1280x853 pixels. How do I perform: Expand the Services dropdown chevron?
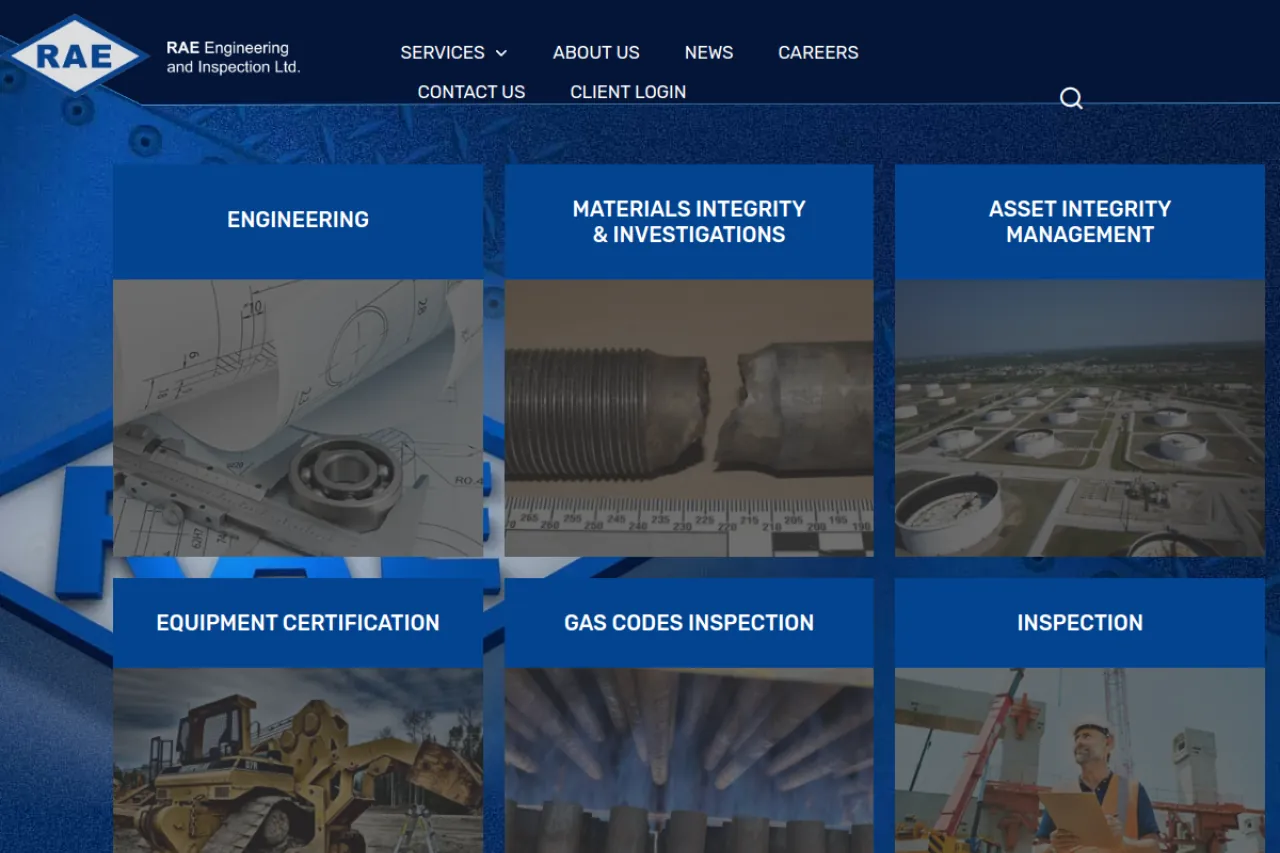click(x=501, y=53)
